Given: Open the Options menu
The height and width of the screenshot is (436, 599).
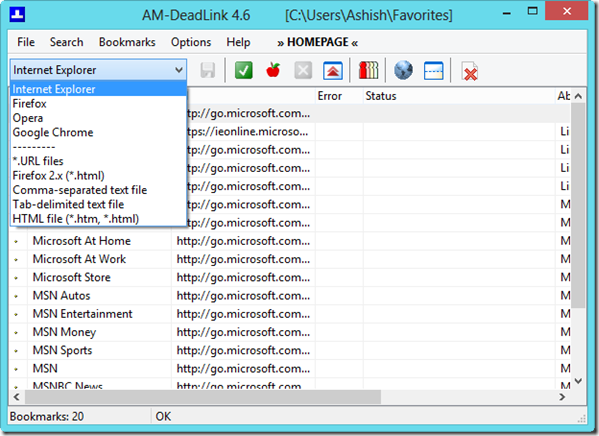Looking at the screenshot, I should tap(191, 42).
